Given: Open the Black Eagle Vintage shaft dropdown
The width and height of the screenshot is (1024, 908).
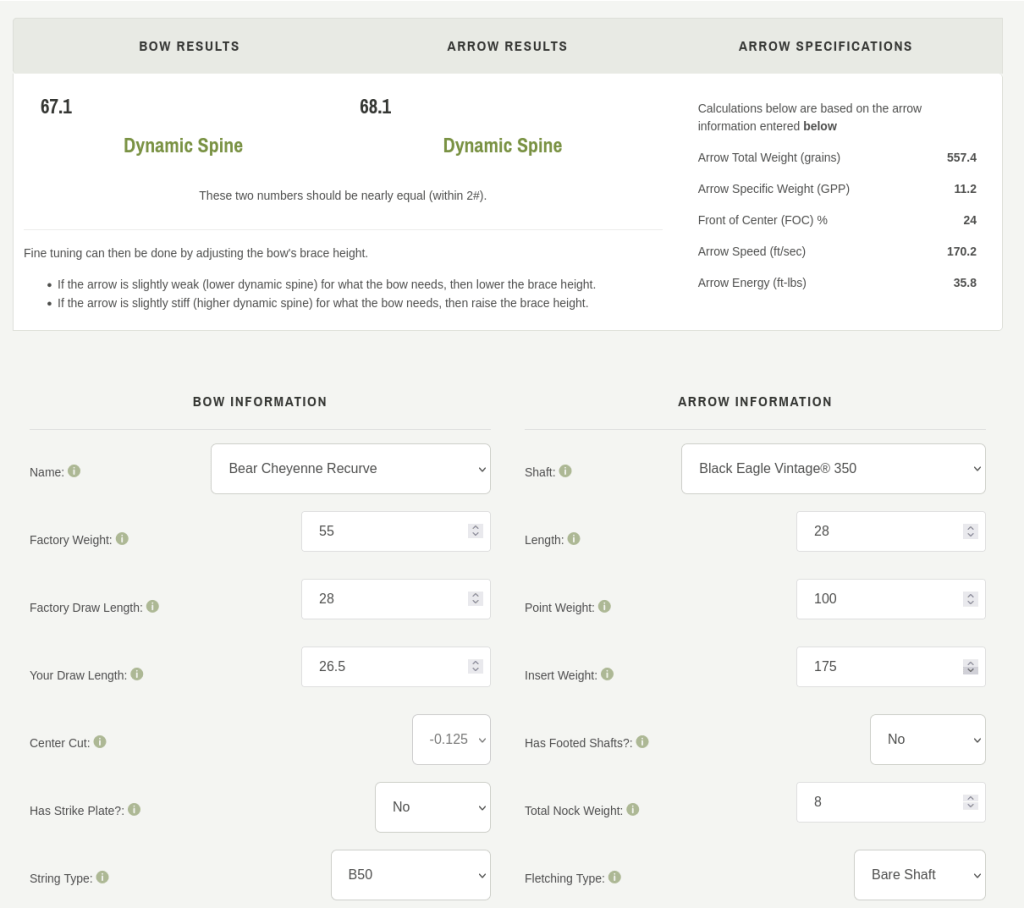Looking at the screenshot, I should click(833, 469).
